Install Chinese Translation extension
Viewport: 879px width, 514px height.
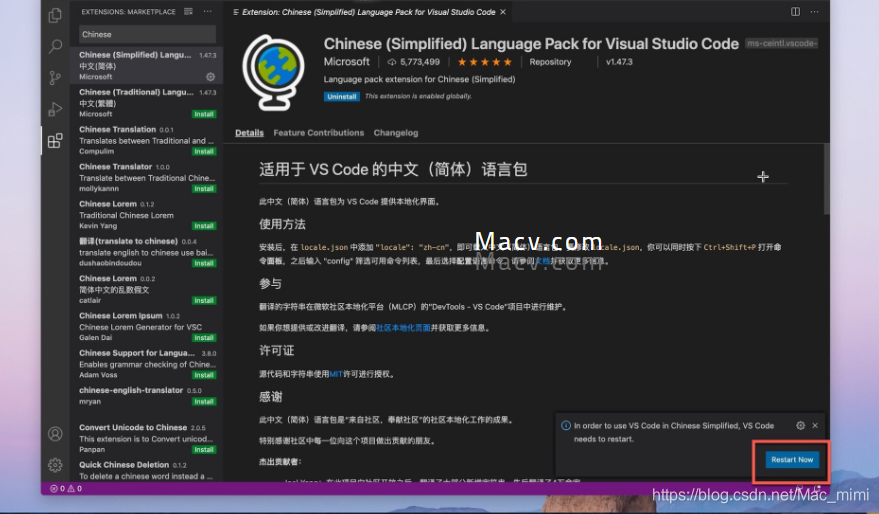coord(203,151)
